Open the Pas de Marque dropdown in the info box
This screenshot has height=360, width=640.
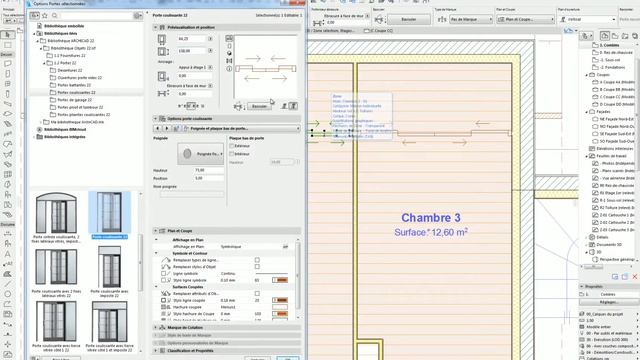coord(471,19)
